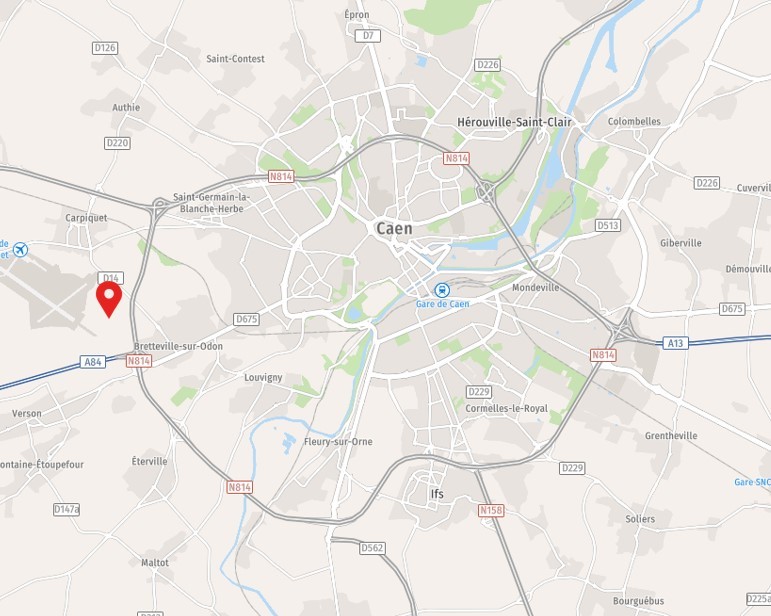Click the D147a road badge

(x=66, y=509)
